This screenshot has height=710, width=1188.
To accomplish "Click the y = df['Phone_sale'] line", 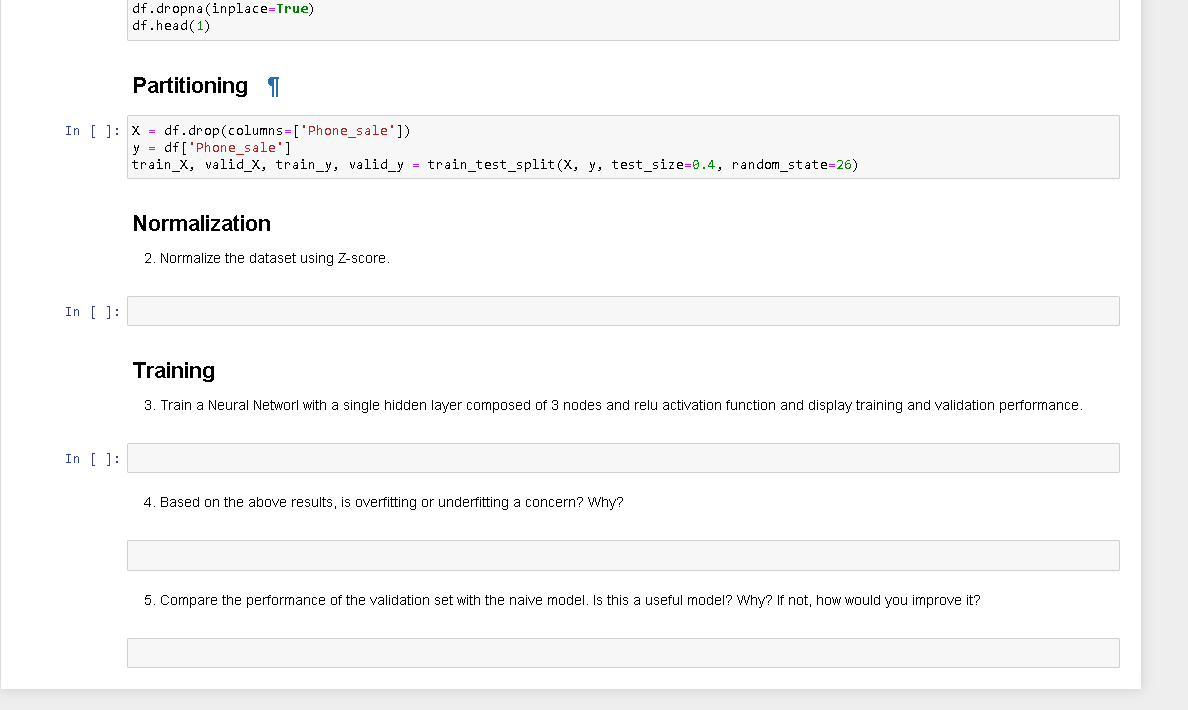I will pos(211,148).
